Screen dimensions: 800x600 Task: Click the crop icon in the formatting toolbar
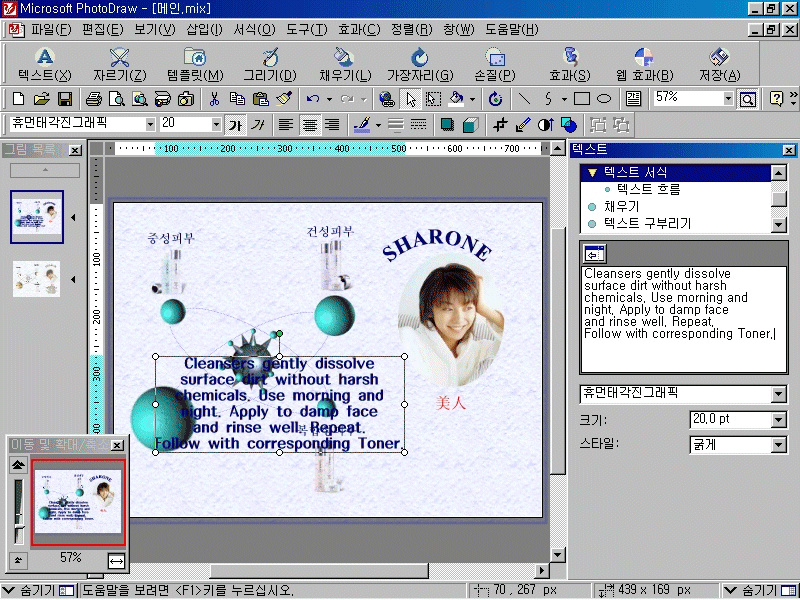pyautogui.click(x=499, y=124)
